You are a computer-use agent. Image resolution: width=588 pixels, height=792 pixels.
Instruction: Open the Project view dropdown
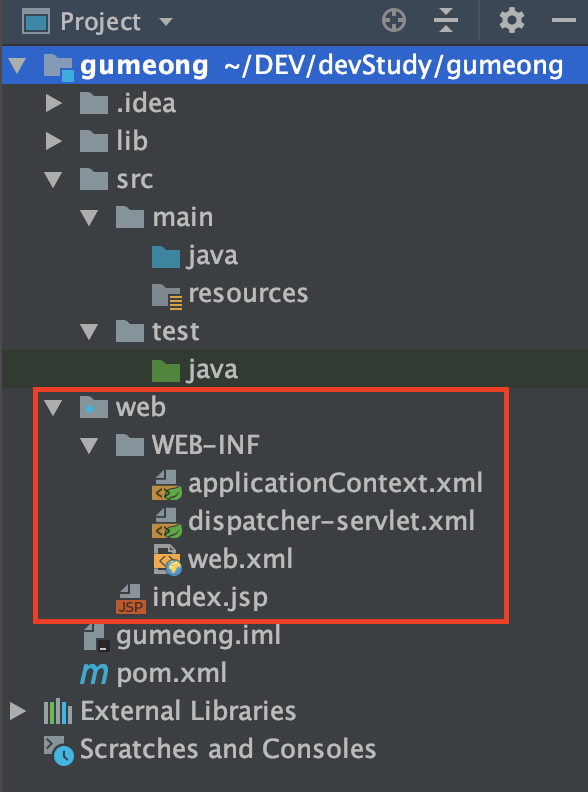pos(165,22)
